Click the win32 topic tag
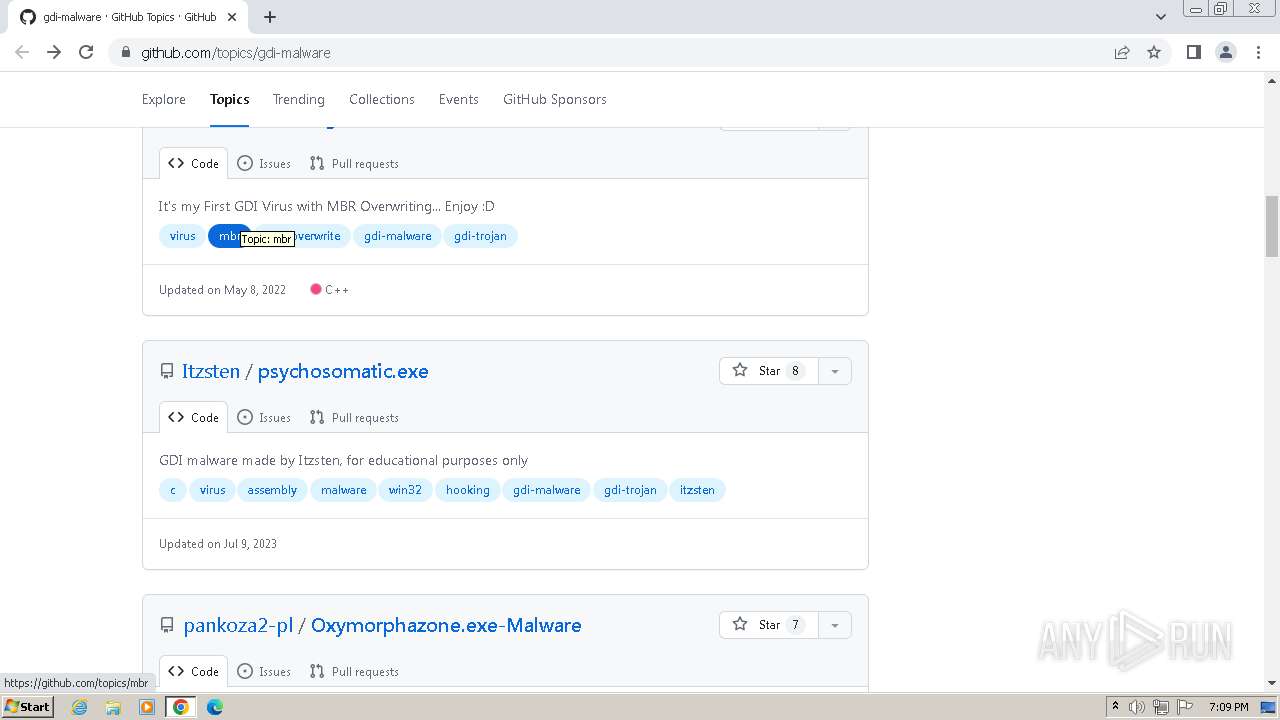This screenshot has height=720, width=1280. [x=405, y=490]
